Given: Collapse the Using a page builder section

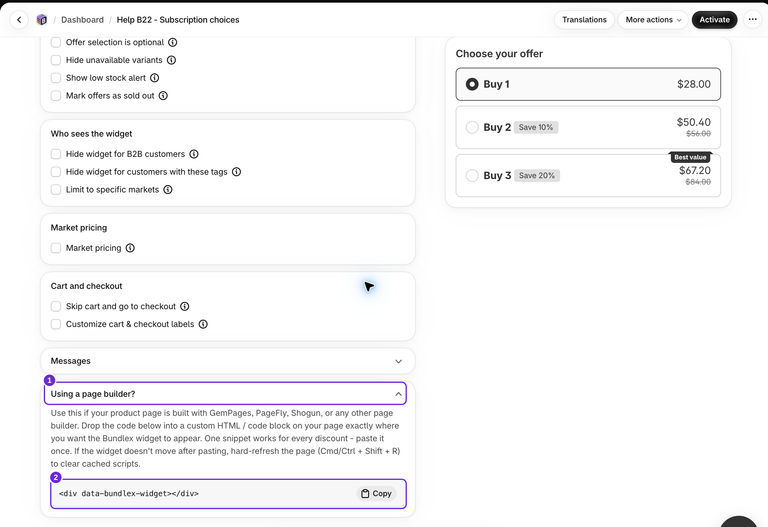Looking at the screenshot, I should (x=225, y=394).
